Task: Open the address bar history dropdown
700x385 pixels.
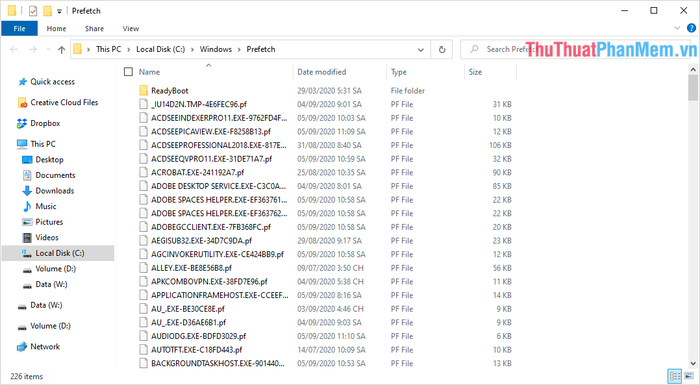Action: tap(421, 50)
